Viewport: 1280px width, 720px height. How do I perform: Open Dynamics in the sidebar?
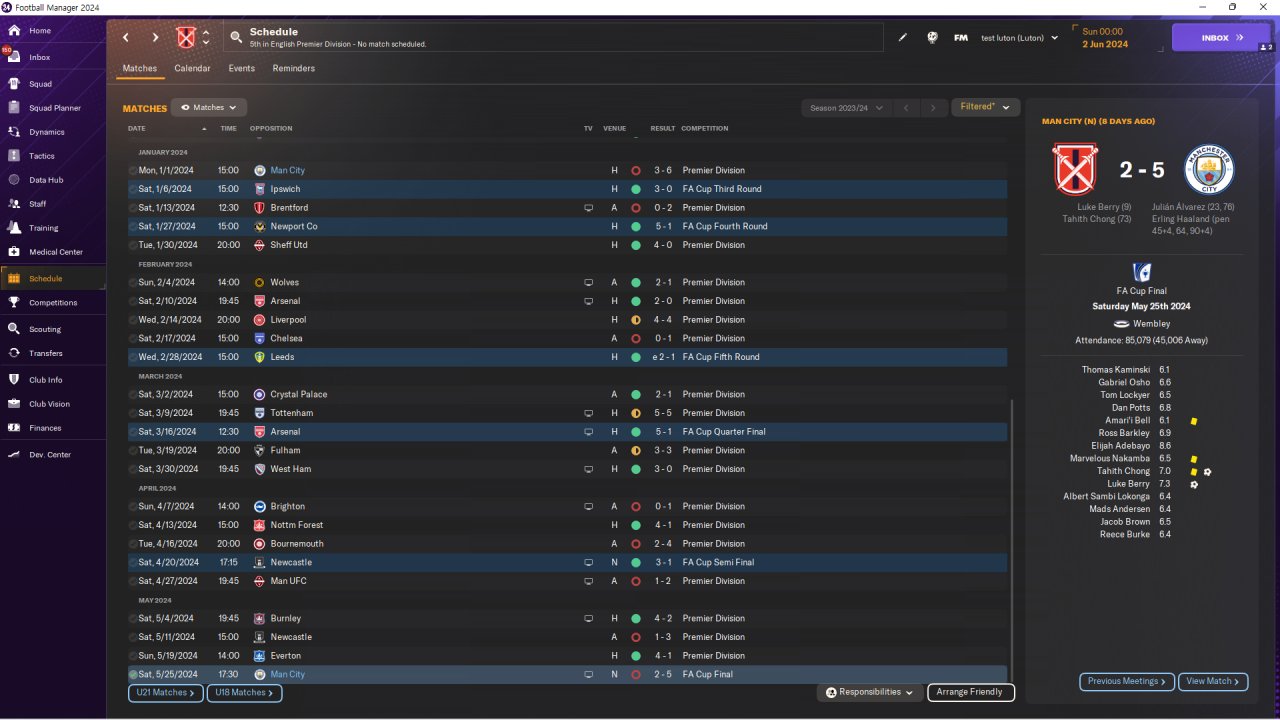click(x=46, y=132)
